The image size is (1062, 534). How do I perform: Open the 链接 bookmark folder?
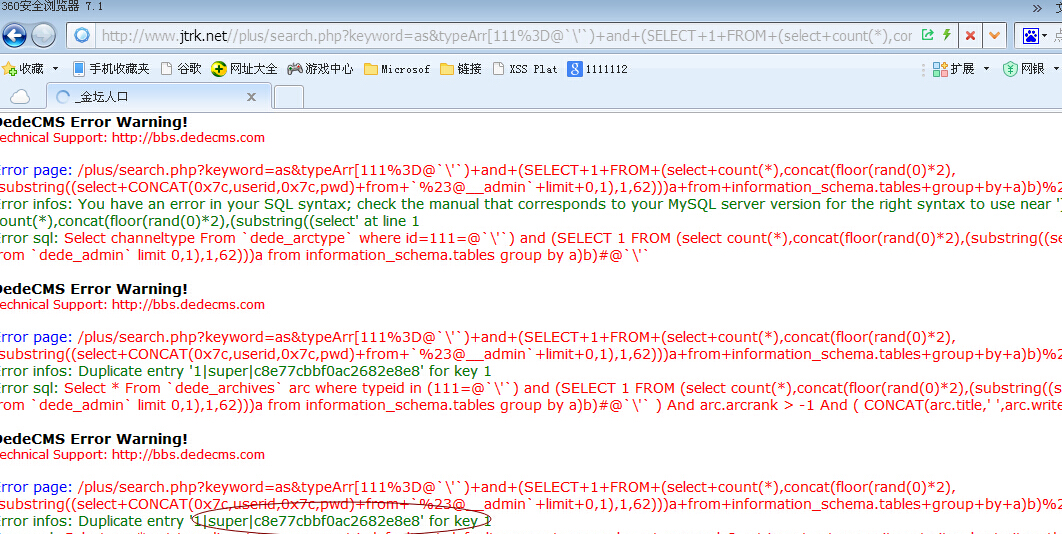click(461, 68)
